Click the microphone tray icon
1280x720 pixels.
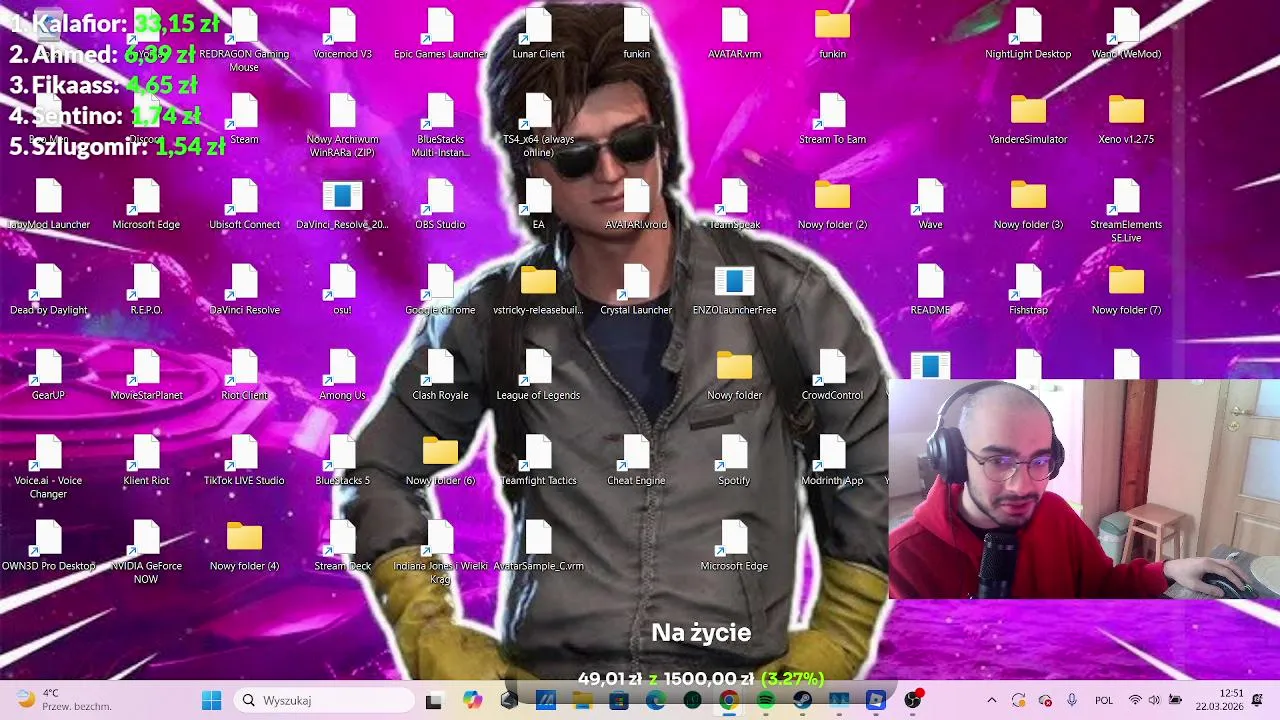(x=1072, y=701)
